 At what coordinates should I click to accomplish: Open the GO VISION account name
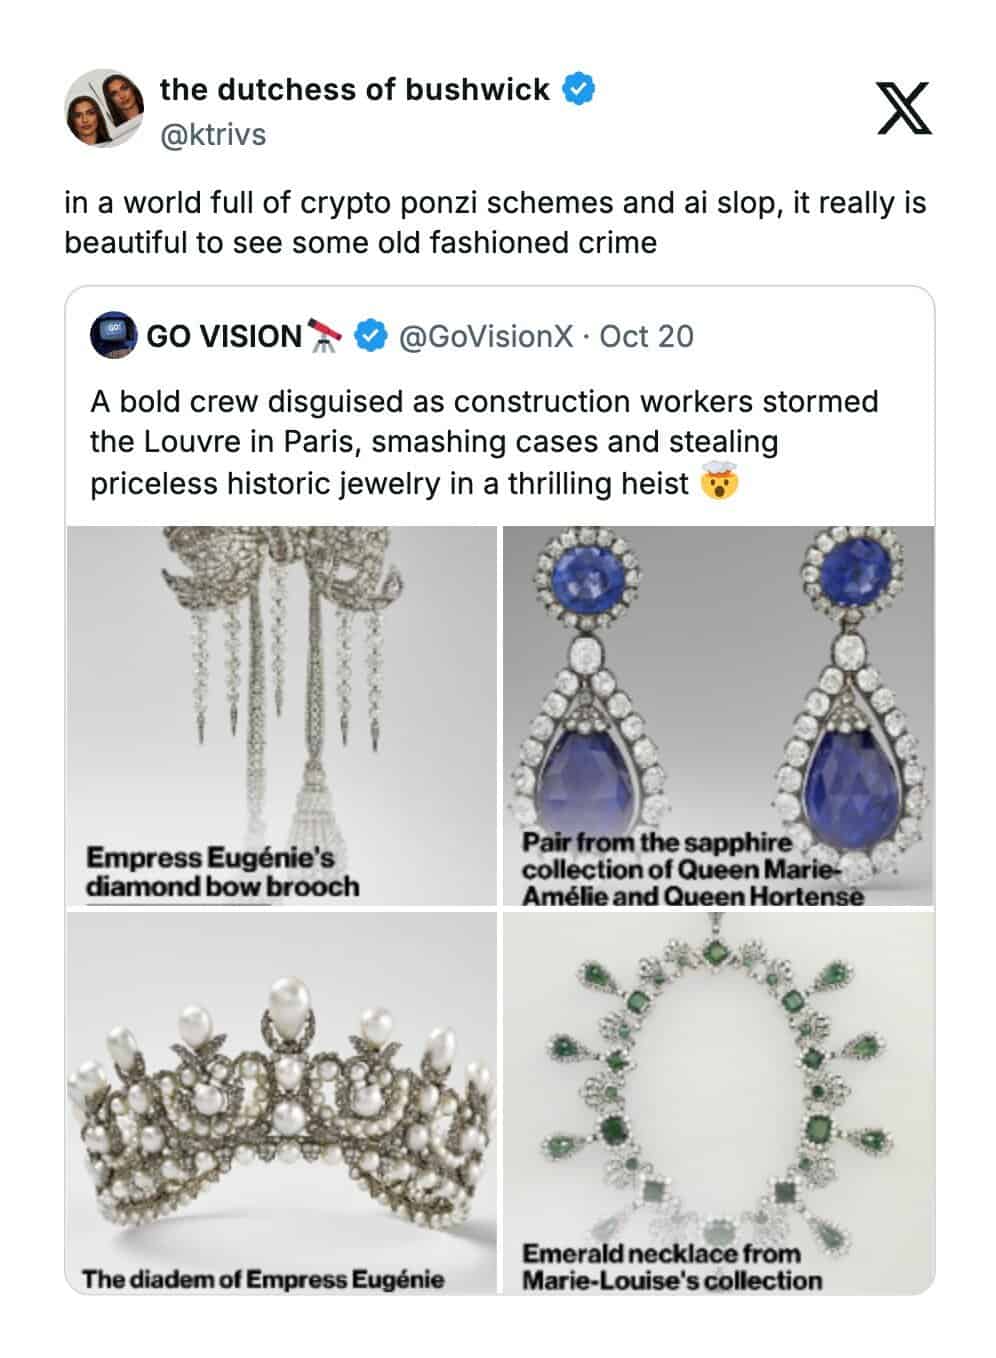[224, 336]
